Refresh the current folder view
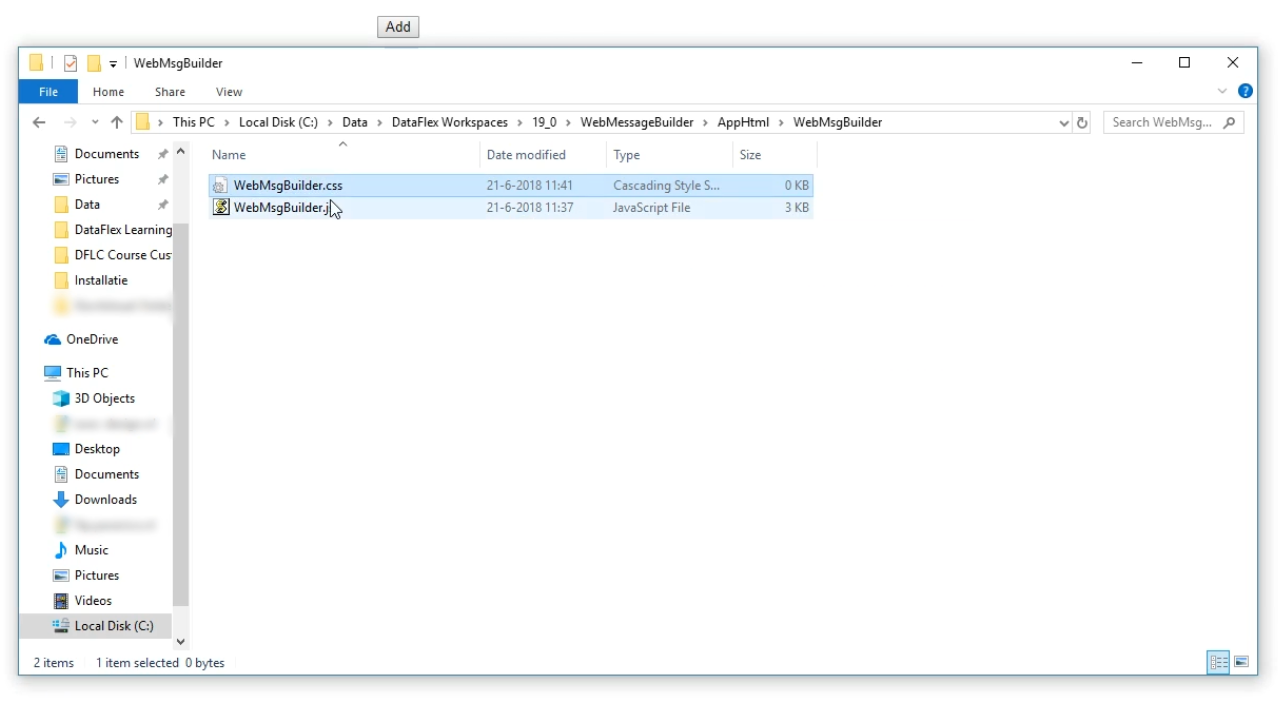Screen dimensions: 1280x720 (1082, 123)
